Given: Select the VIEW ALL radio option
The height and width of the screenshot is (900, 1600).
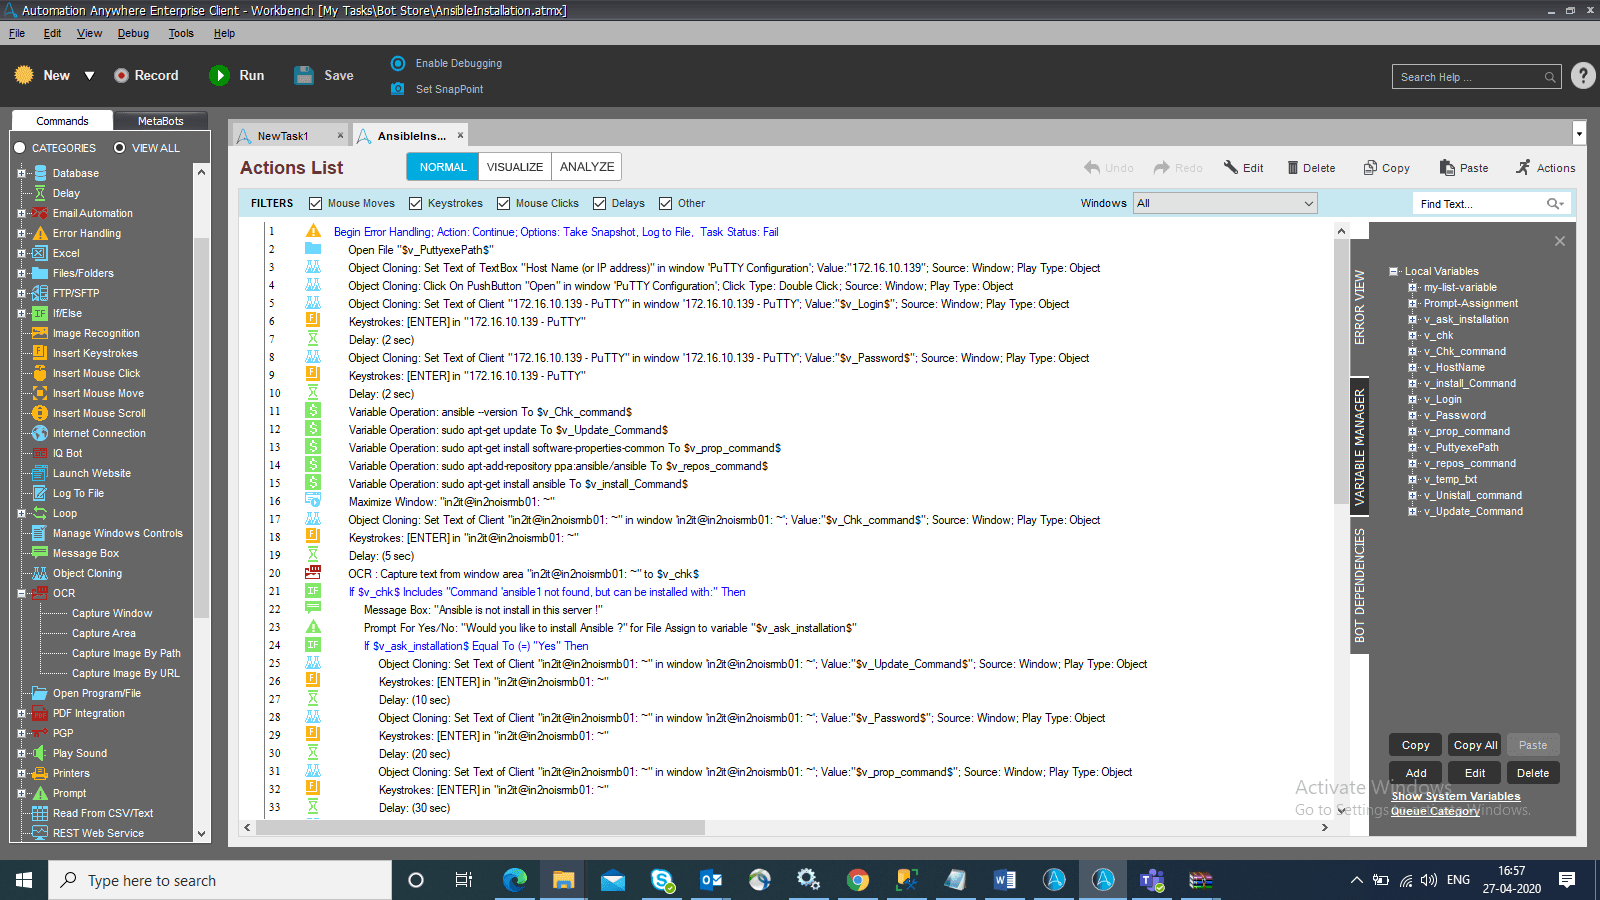Looking at the screenshot, I should pyautogui.click(x=120, y=148).
